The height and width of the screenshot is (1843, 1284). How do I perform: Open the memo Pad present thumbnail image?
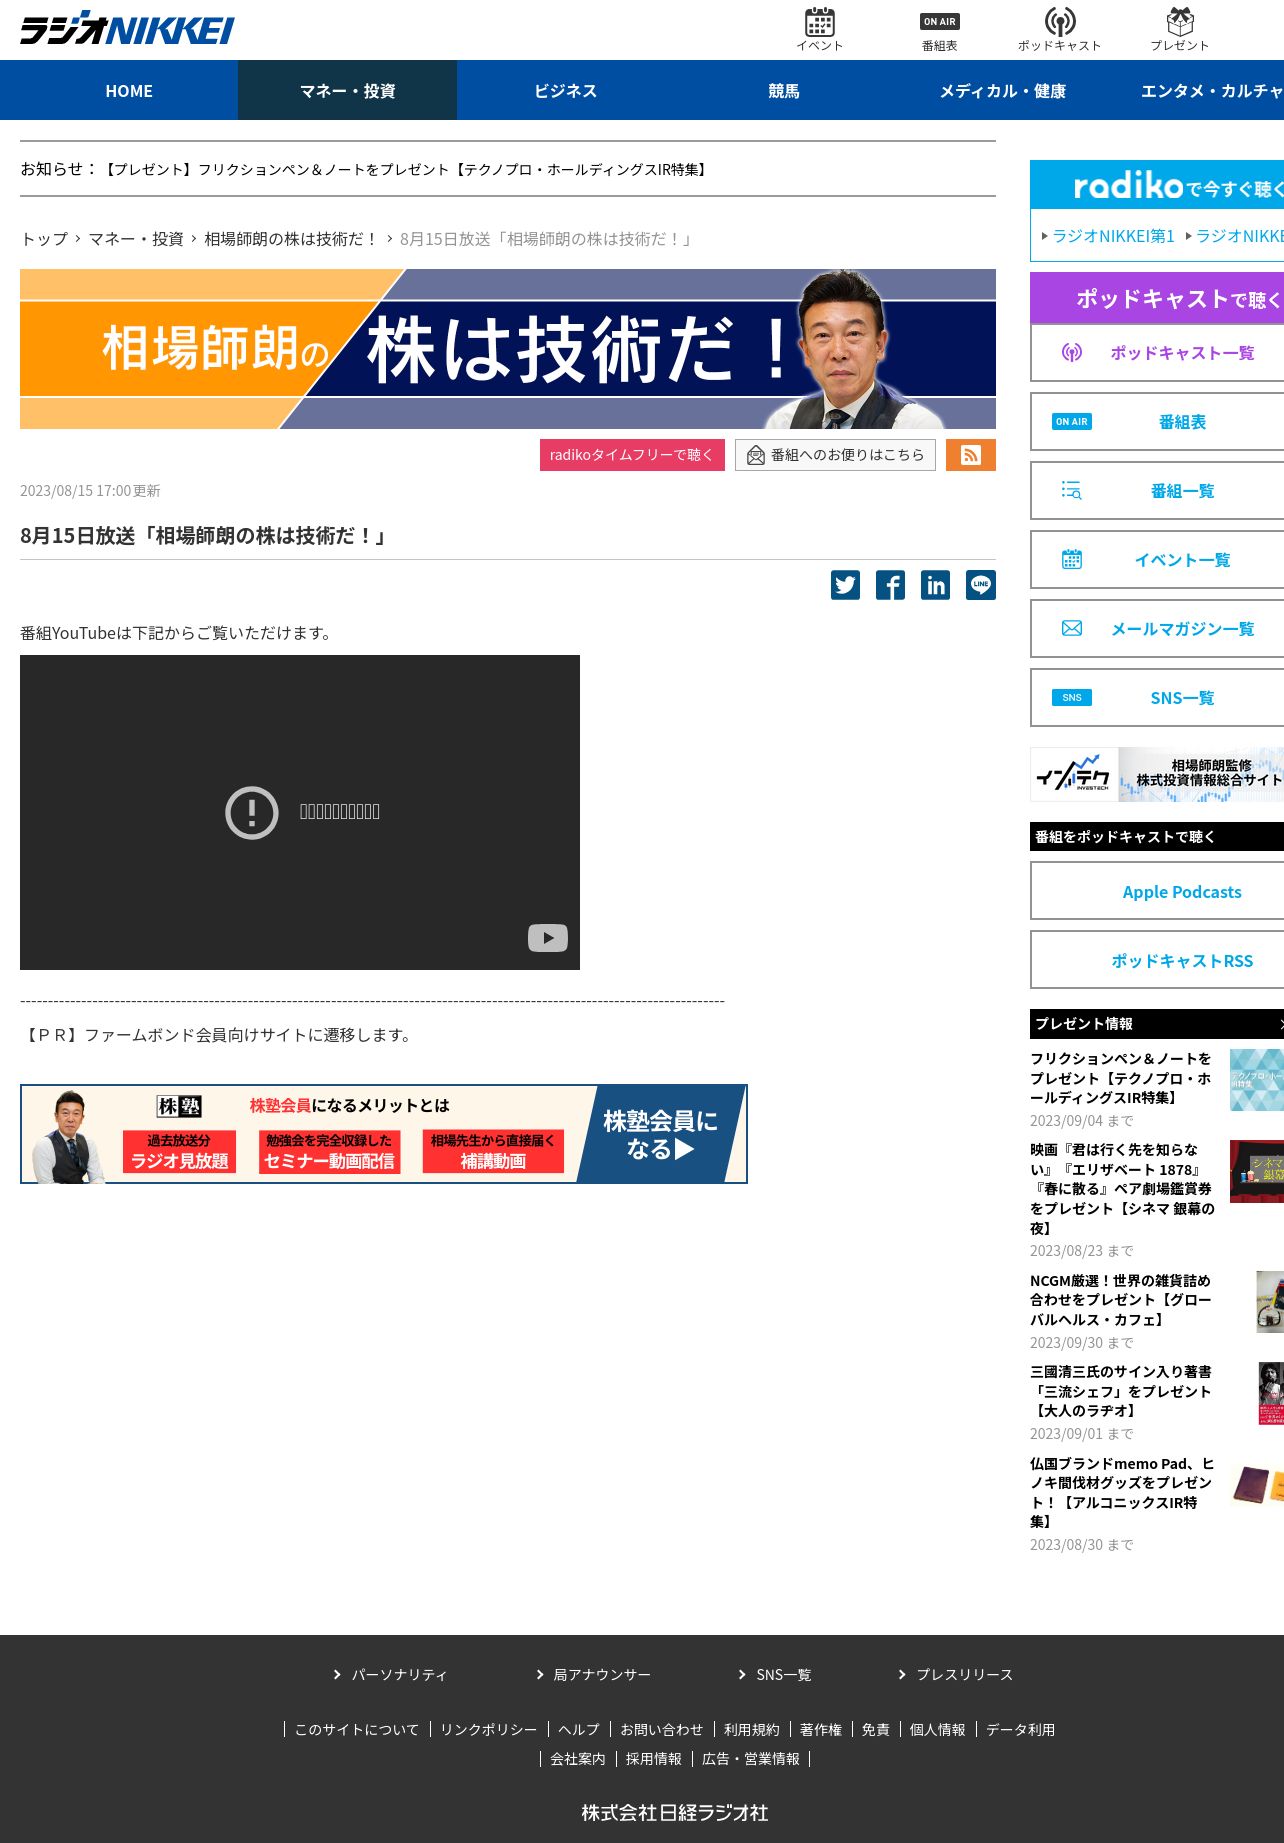click(x=1258, y=1485)
